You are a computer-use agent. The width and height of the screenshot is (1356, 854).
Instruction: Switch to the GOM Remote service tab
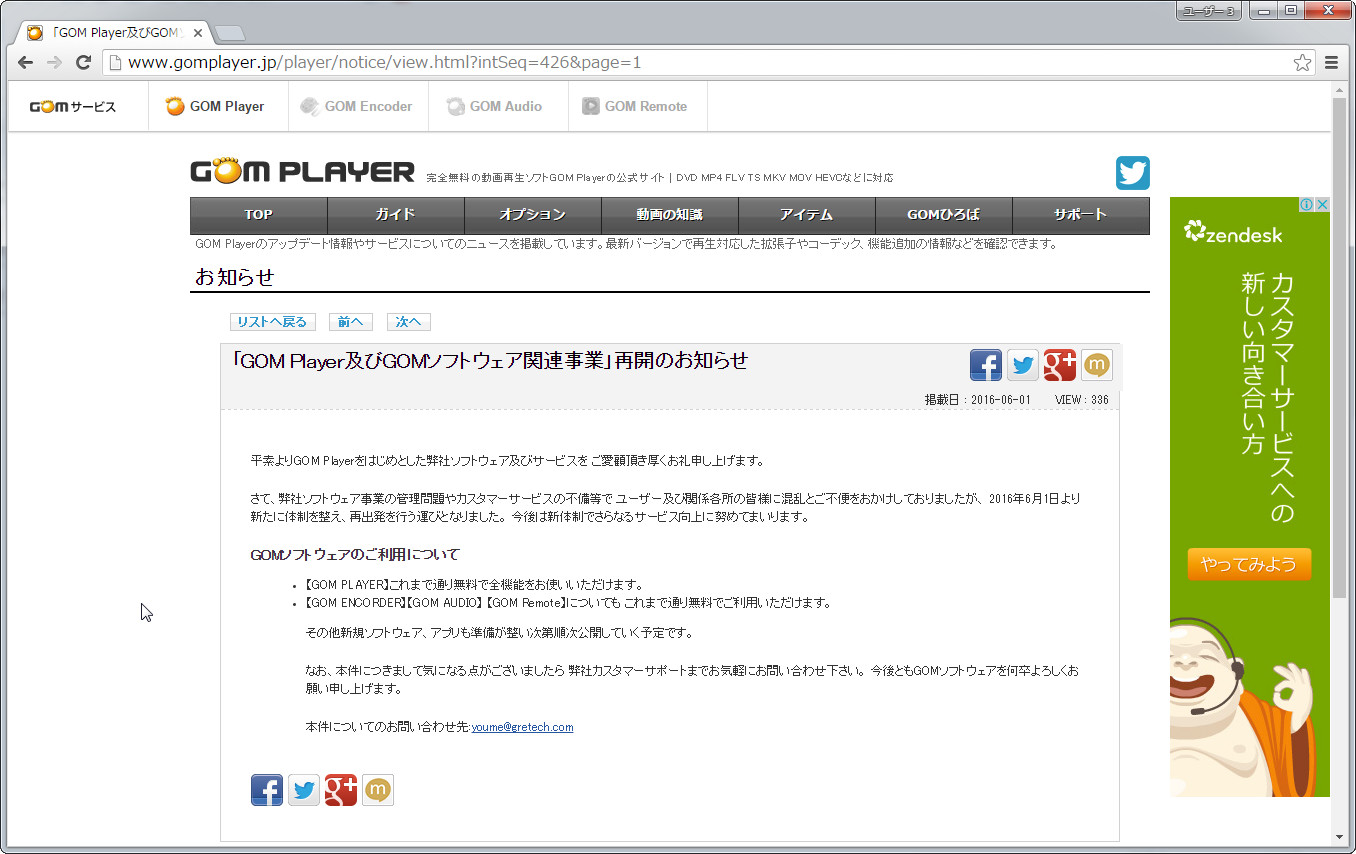(636, 106)
